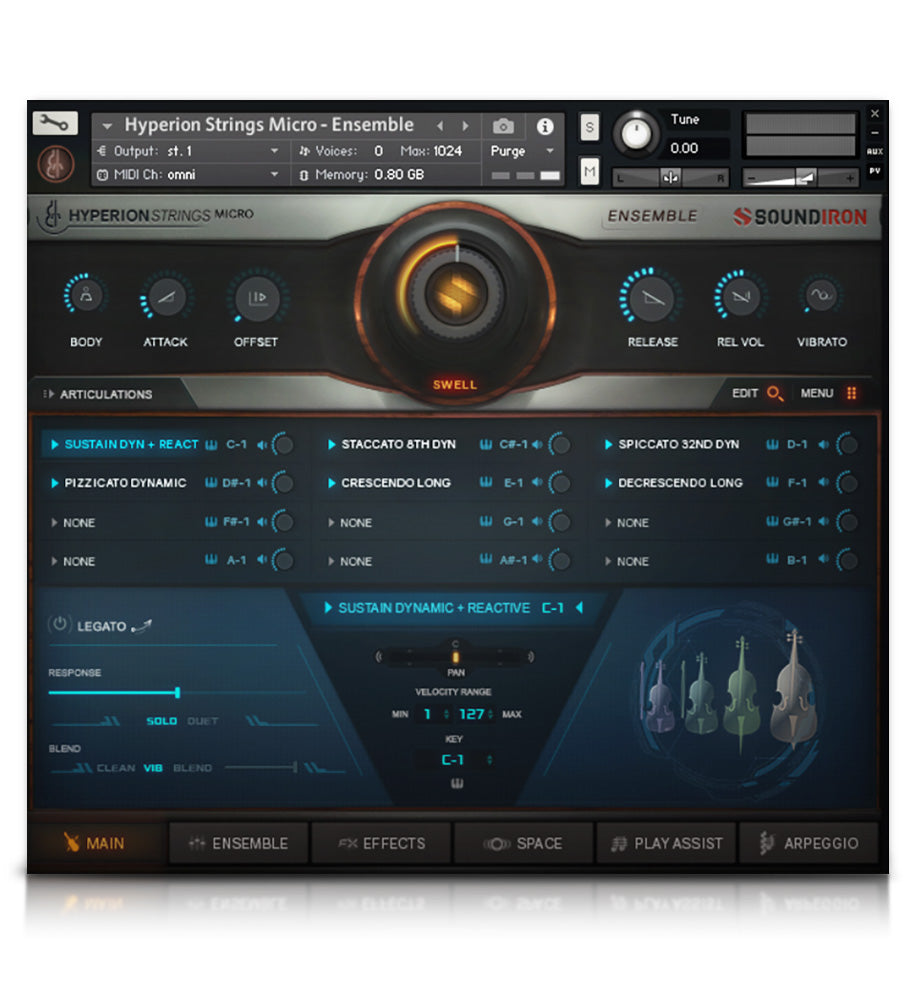The width and height of the screenshot is (911, 1002).
Task: Open the instrument info 'i' icon
Action: pyautogui.click(x=544, y=126)
